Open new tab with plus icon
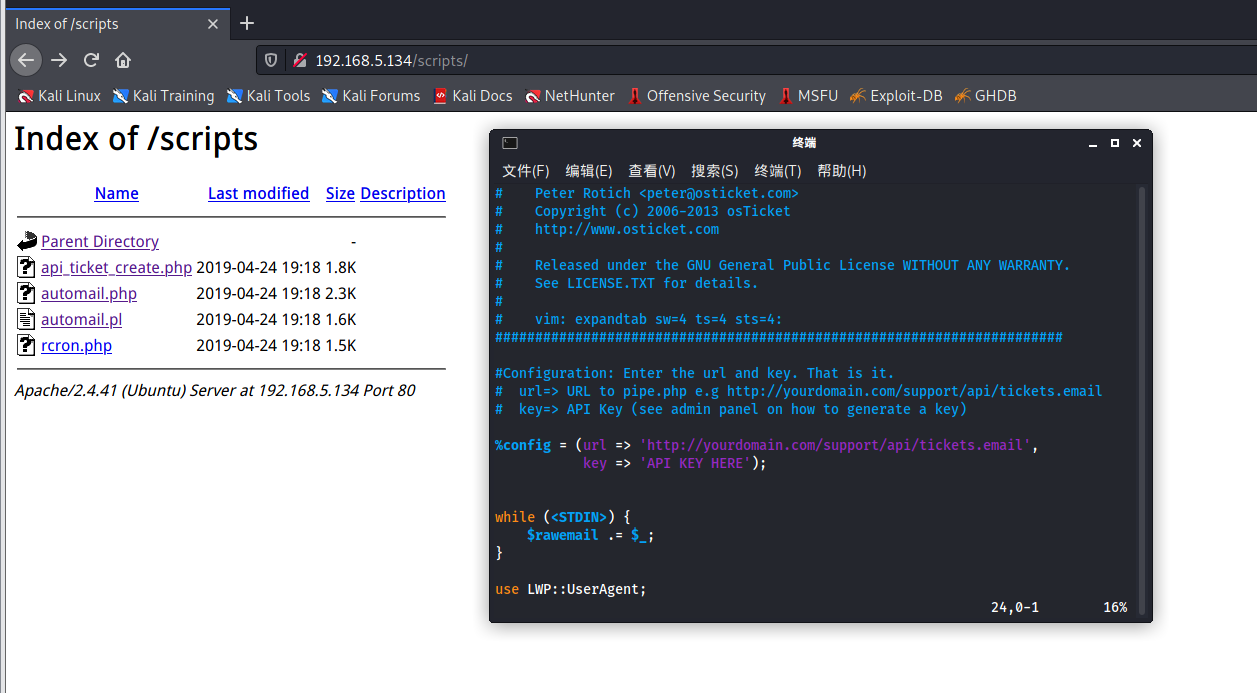Viewport: 1257px width, 693px height. (247, 23)
